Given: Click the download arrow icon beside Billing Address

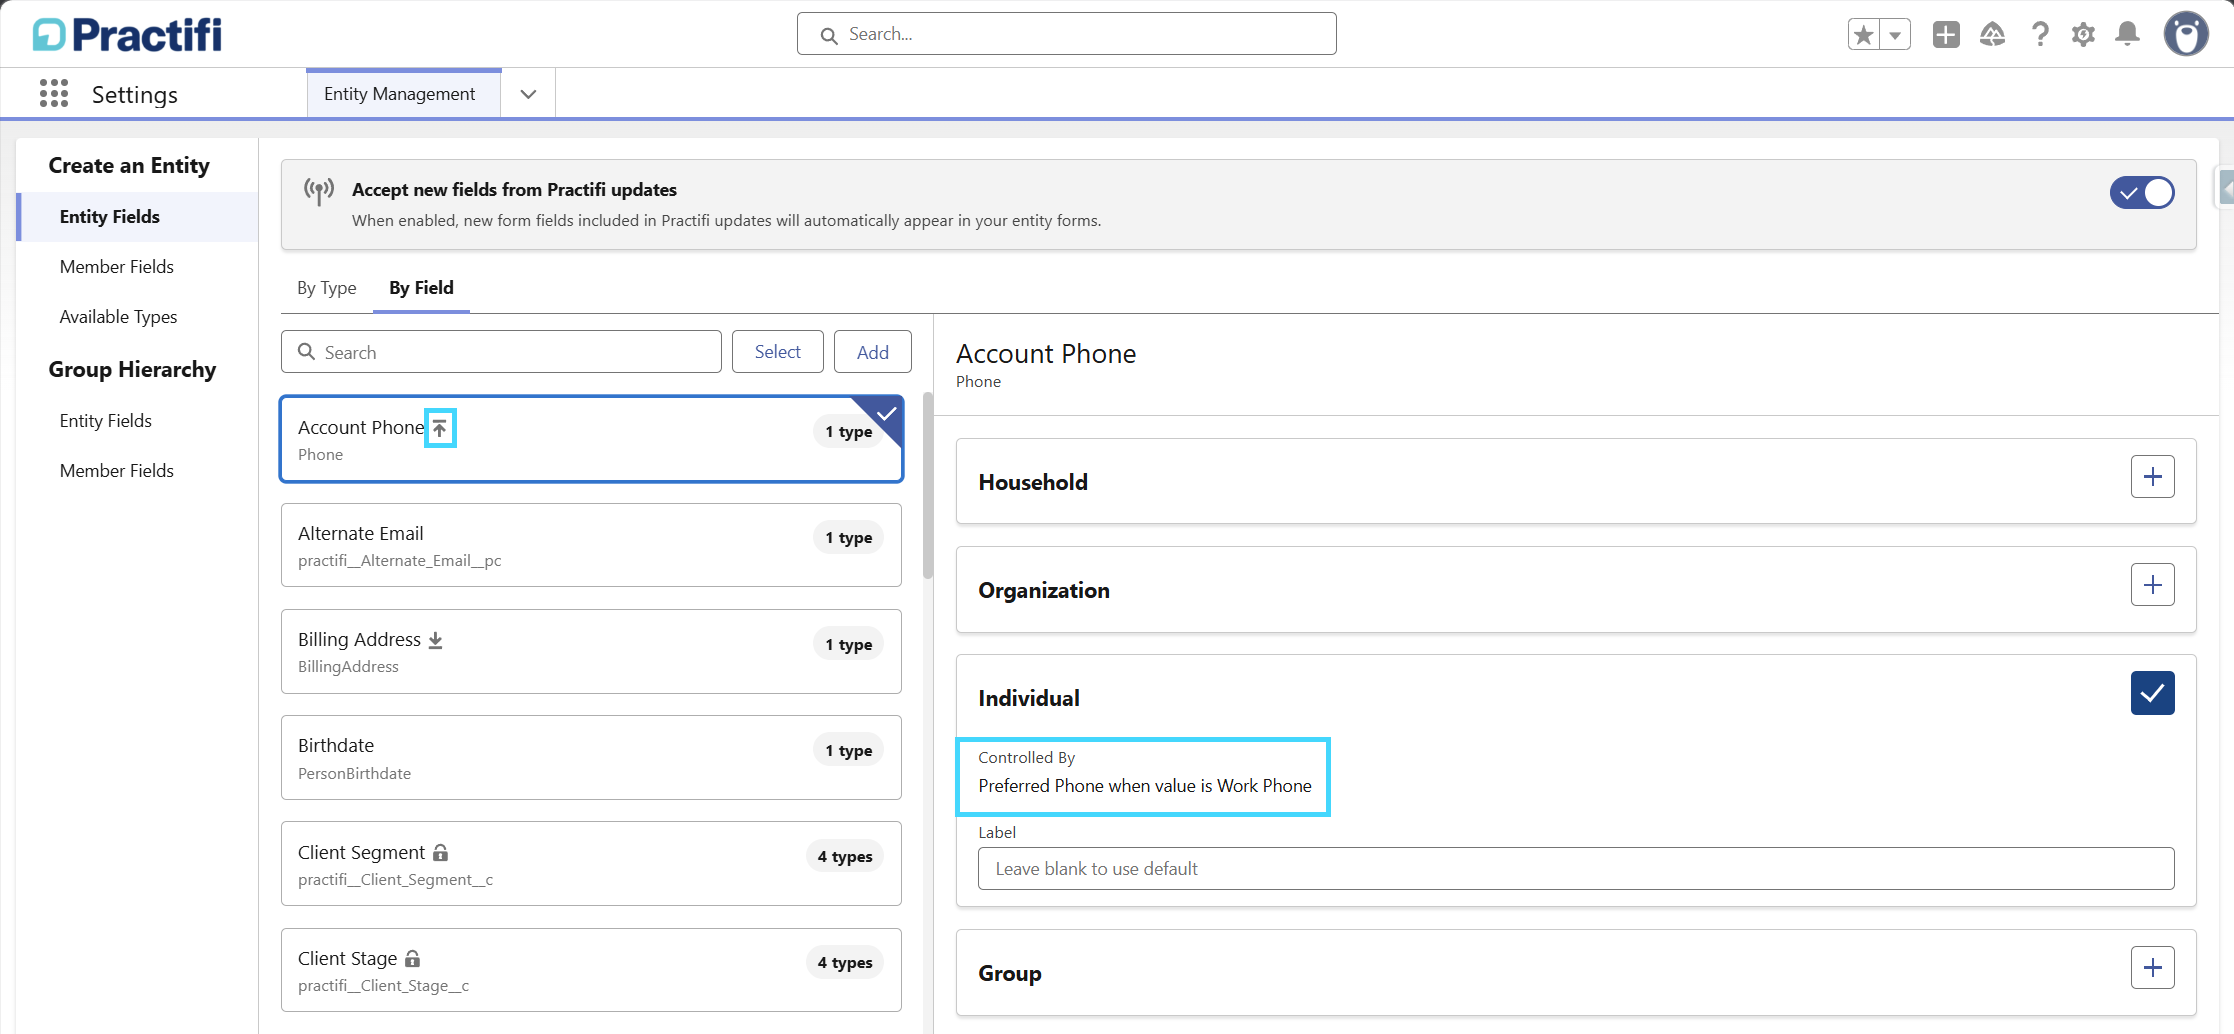Looking at the screenshot, I should tap(436, 640).
